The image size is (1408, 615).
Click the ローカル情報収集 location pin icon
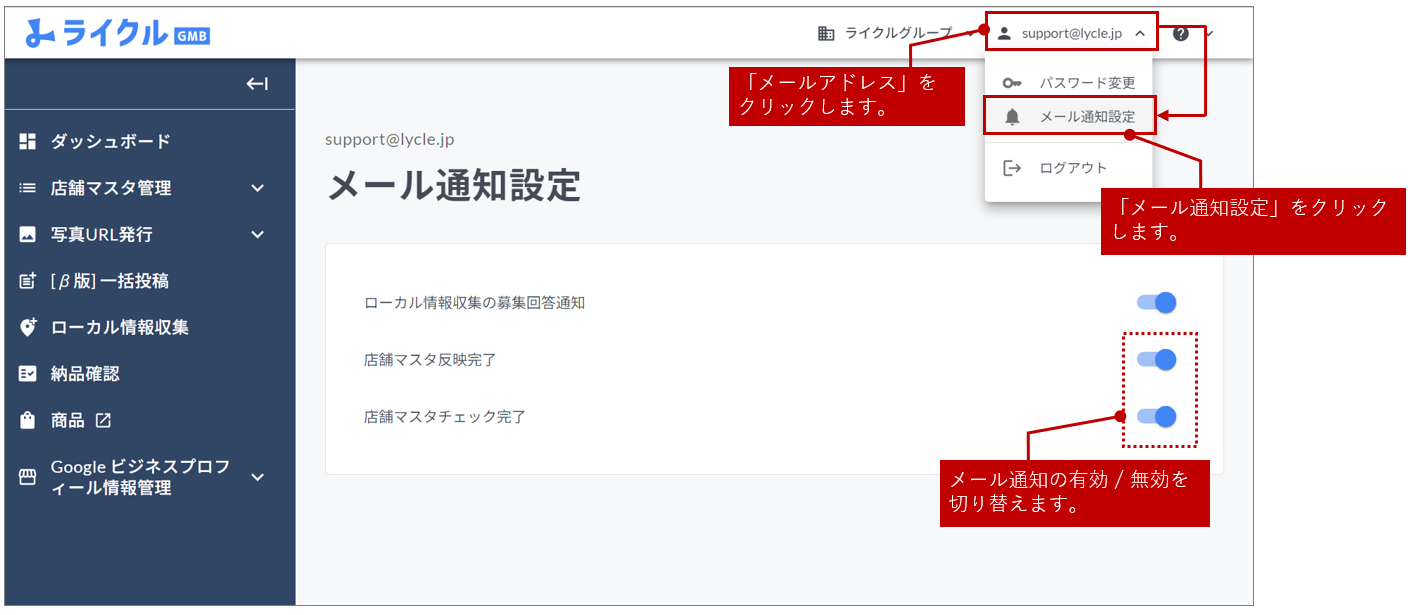point(28,328)
